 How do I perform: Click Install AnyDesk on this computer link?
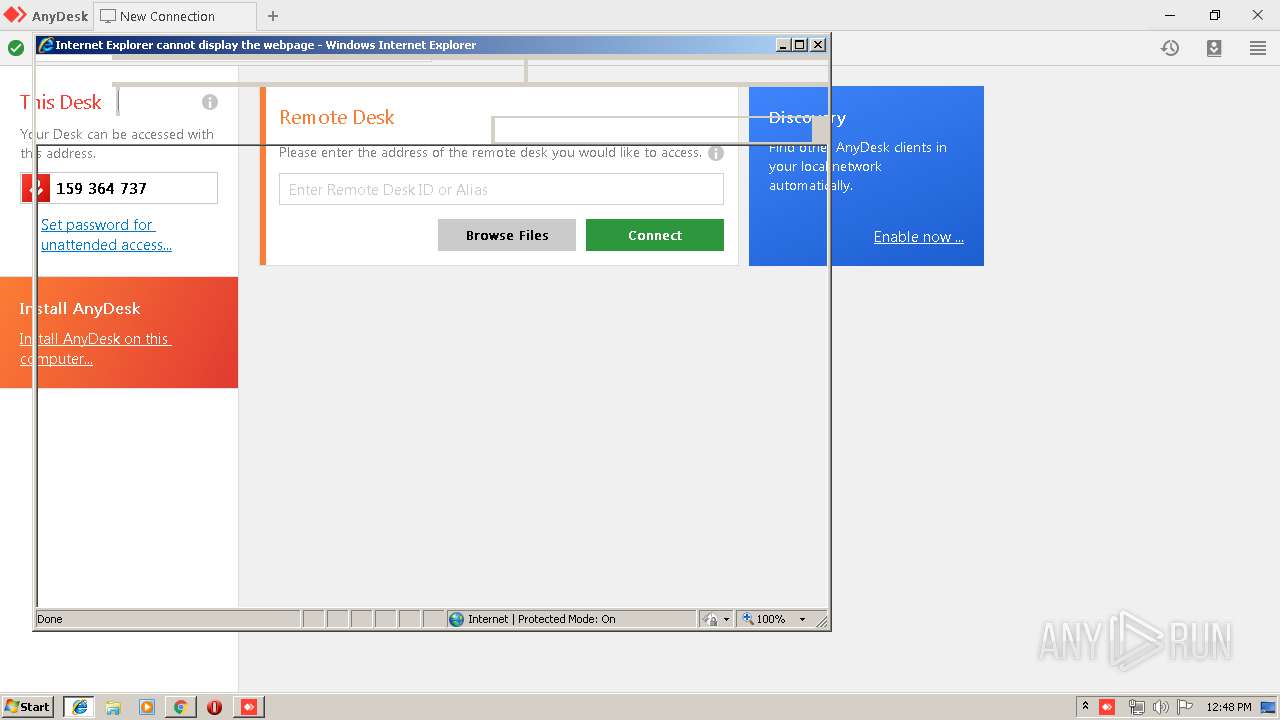[x=95, y=349]
